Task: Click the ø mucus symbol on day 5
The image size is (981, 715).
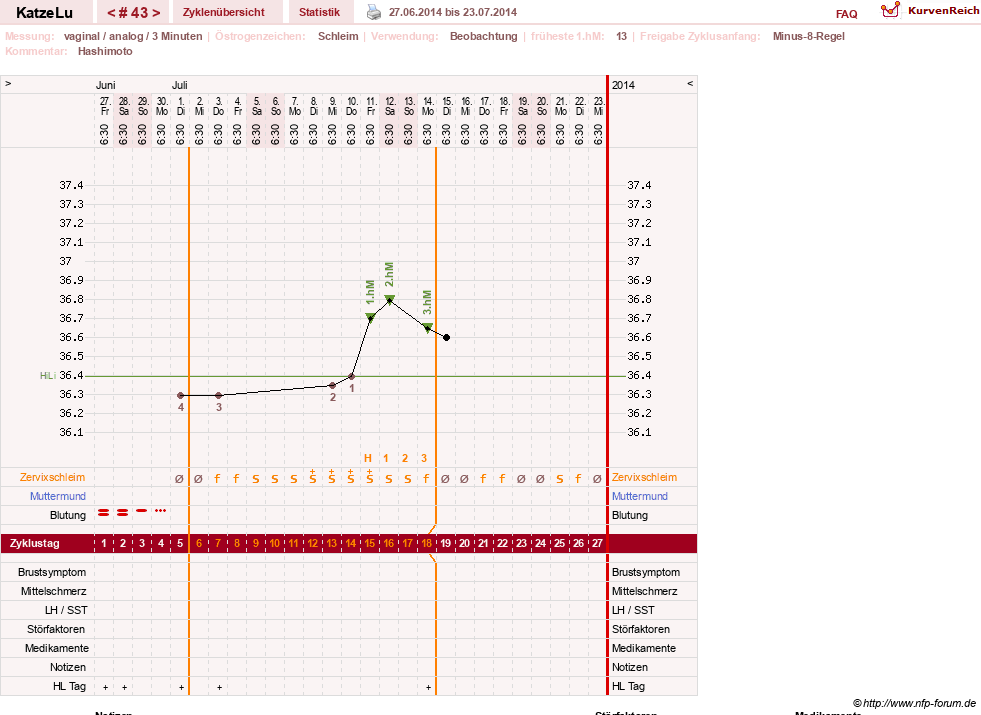Action: coord(180,479)
